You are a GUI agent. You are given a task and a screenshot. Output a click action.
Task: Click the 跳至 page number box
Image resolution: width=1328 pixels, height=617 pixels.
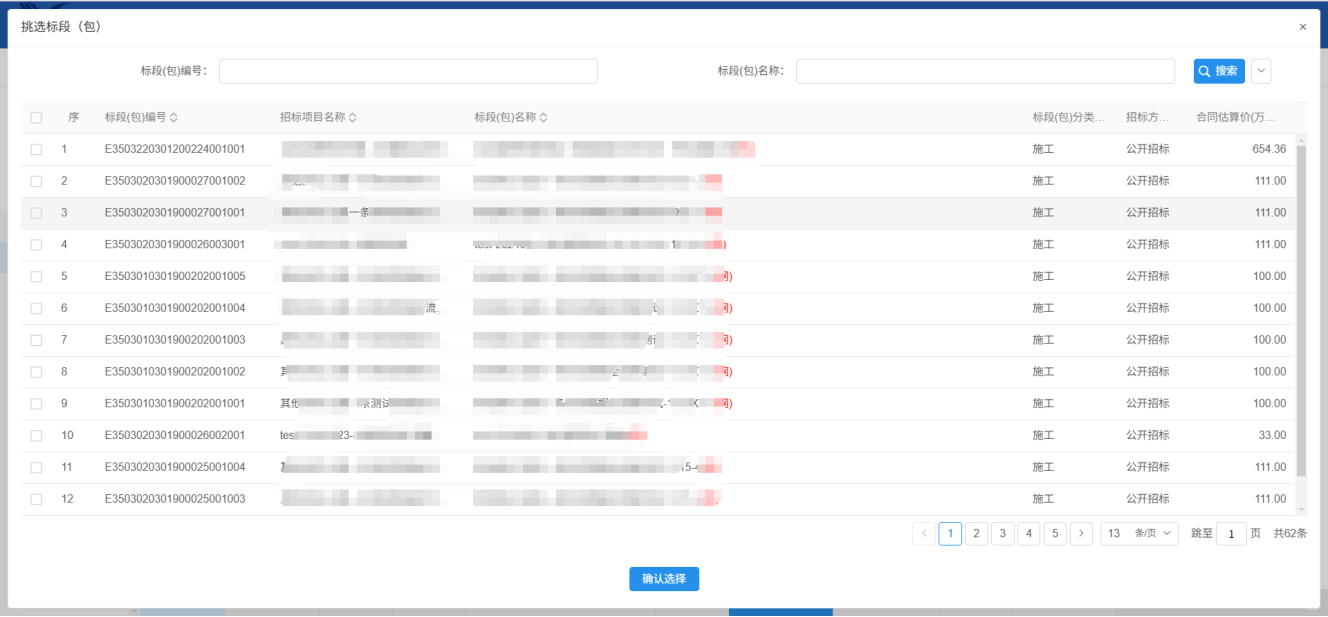pyautogui.click(x=1231, y=534)
